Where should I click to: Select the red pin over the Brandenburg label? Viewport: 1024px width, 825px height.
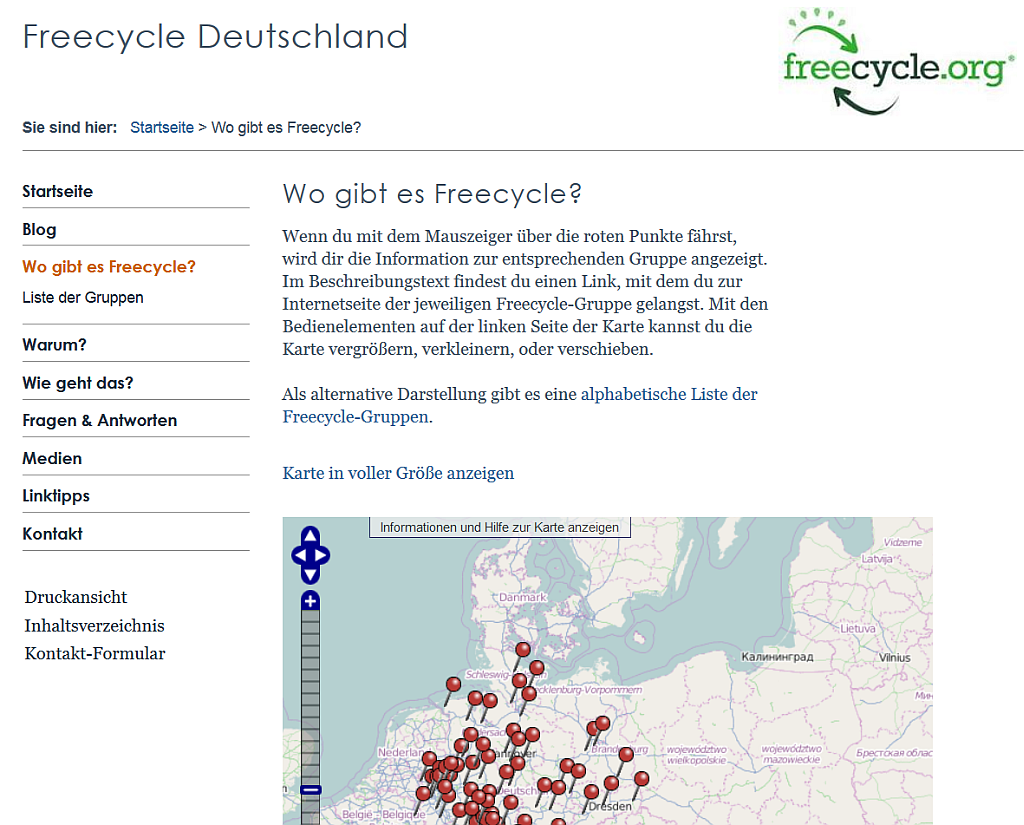(x=626, y=754)
